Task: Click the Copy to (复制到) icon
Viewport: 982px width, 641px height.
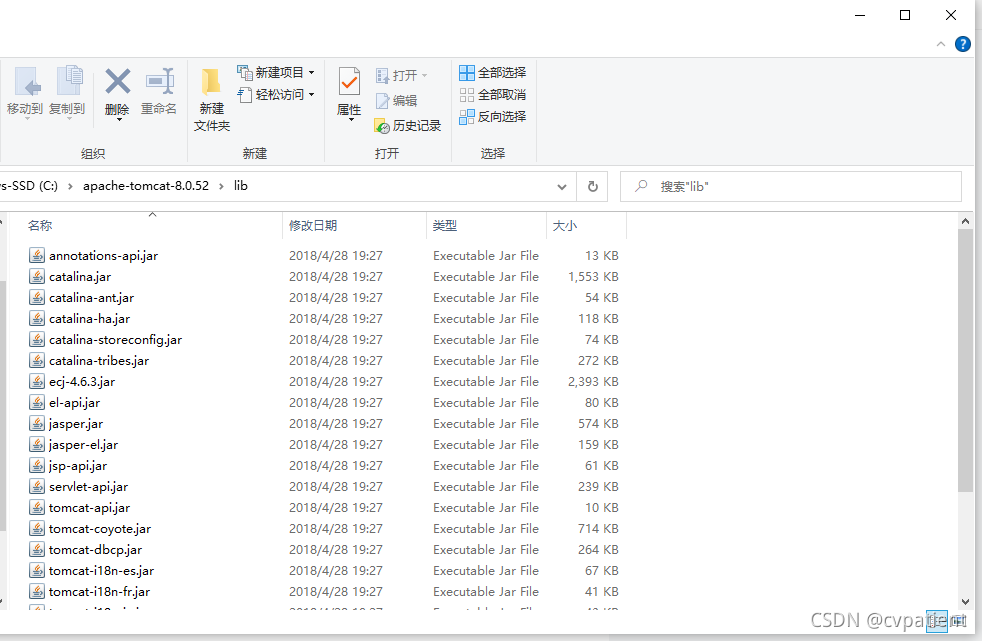Action: [x=69, y=81]
